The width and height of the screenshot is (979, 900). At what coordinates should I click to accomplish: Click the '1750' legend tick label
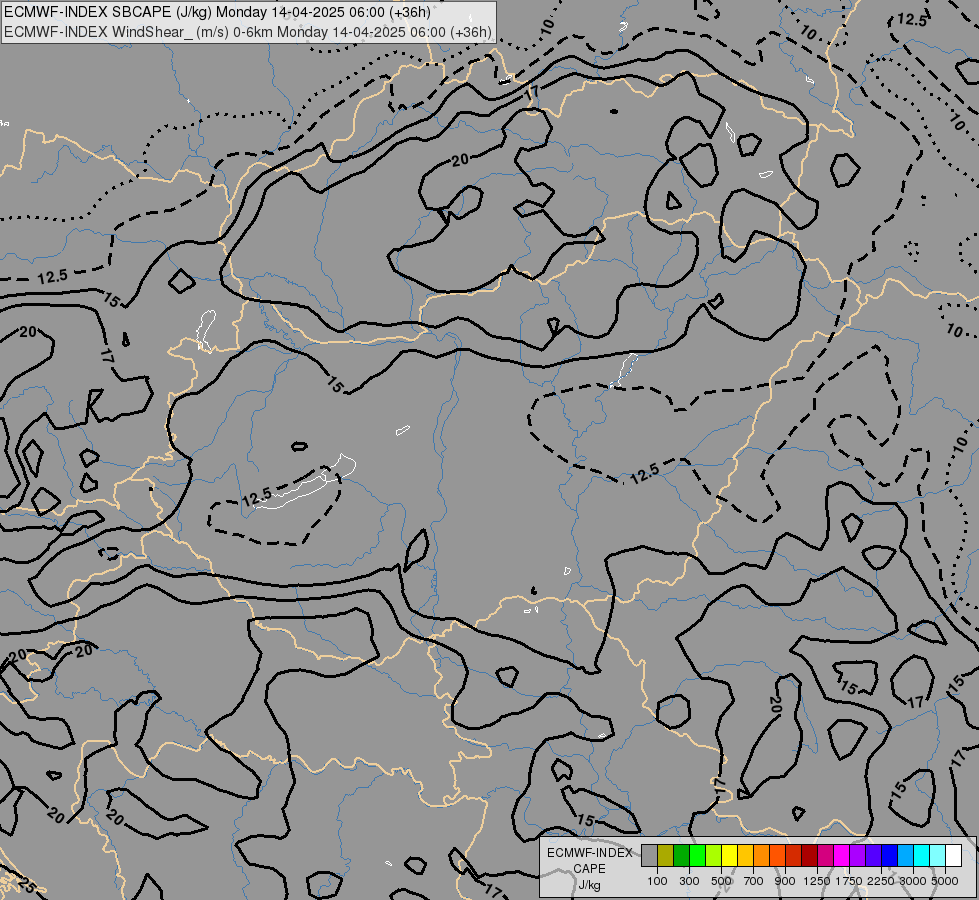click(x=849, y=881)
